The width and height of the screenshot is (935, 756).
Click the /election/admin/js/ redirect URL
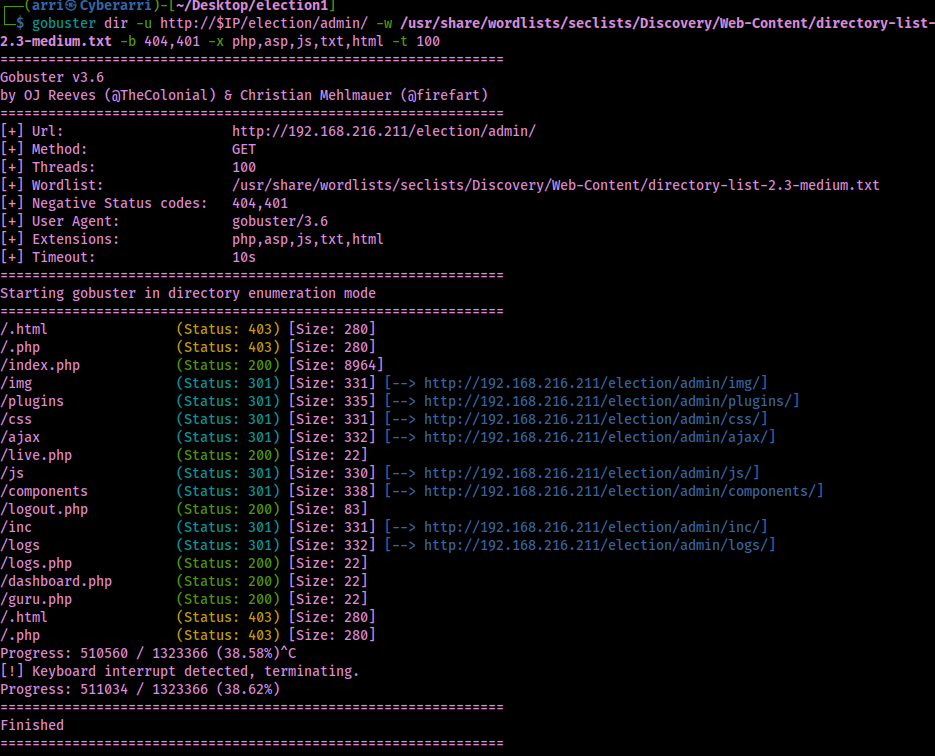tap(591, 473)
